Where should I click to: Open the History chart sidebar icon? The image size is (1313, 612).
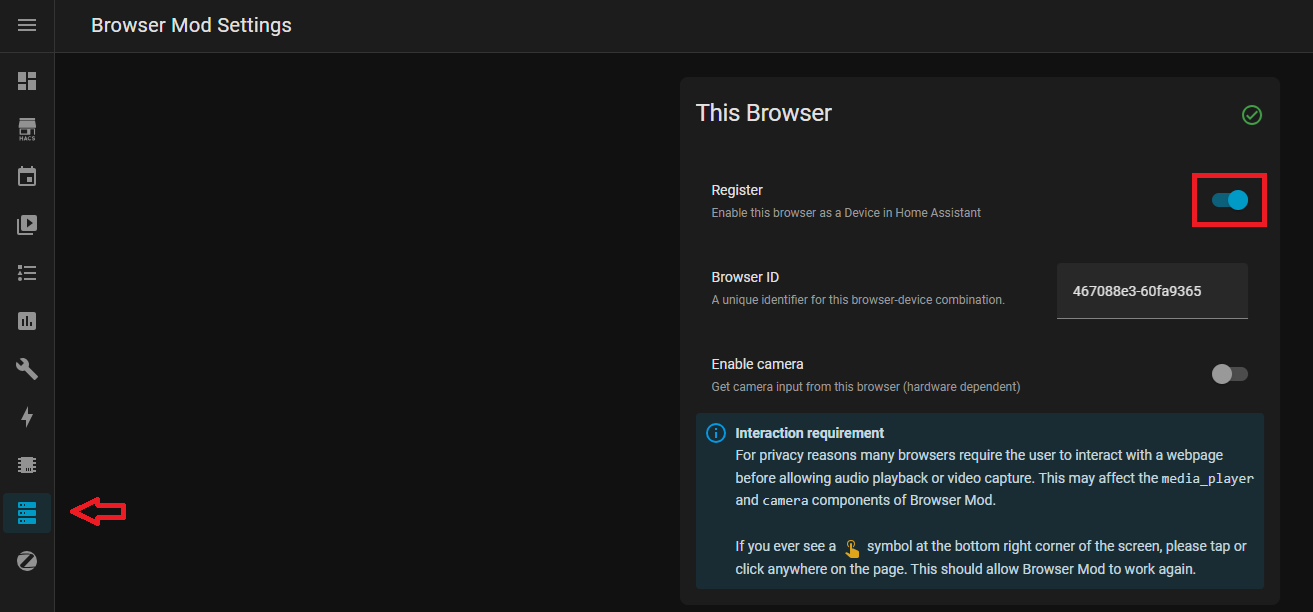27,321
